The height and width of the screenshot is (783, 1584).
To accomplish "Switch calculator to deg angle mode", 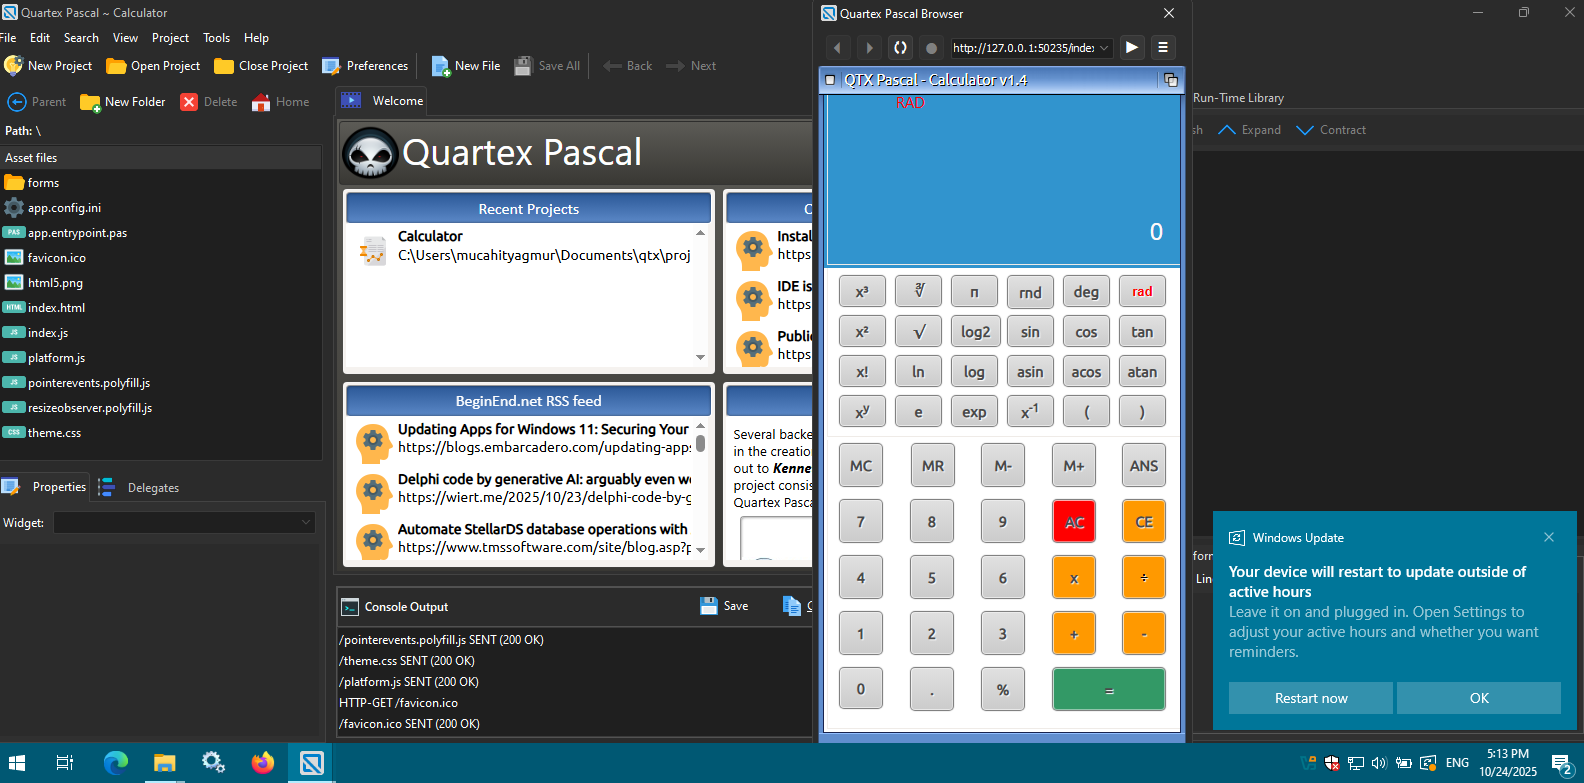I will tap(1086, 292).
